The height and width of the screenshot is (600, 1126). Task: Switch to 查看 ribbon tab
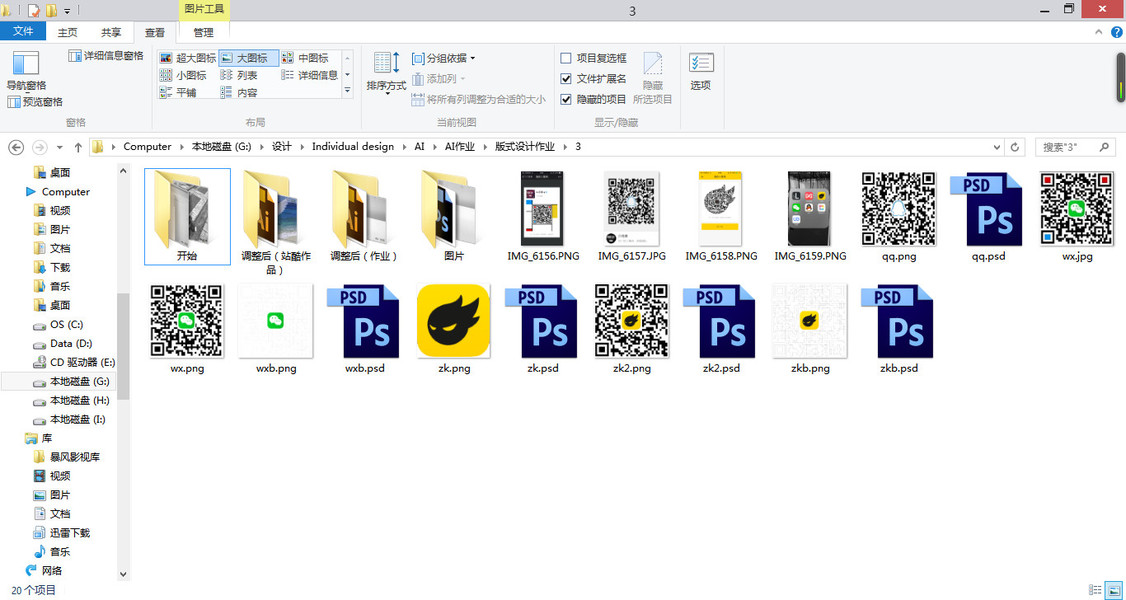point(155,32)
